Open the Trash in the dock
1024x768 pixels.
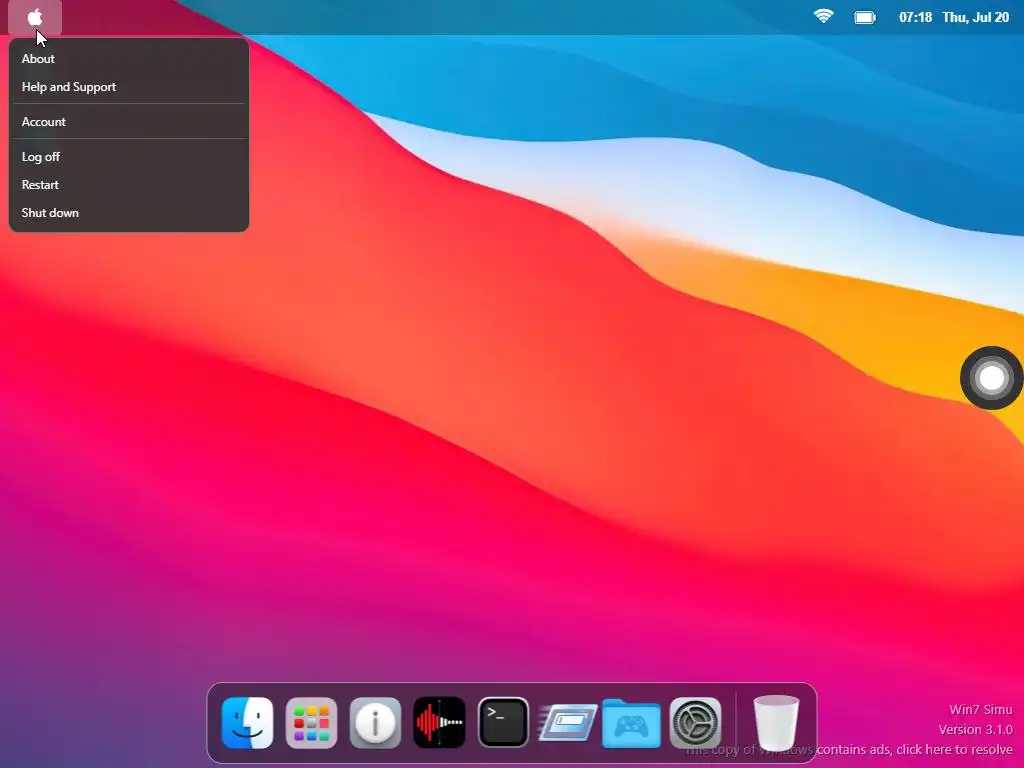pyautogui.click(x=776, y=723)
